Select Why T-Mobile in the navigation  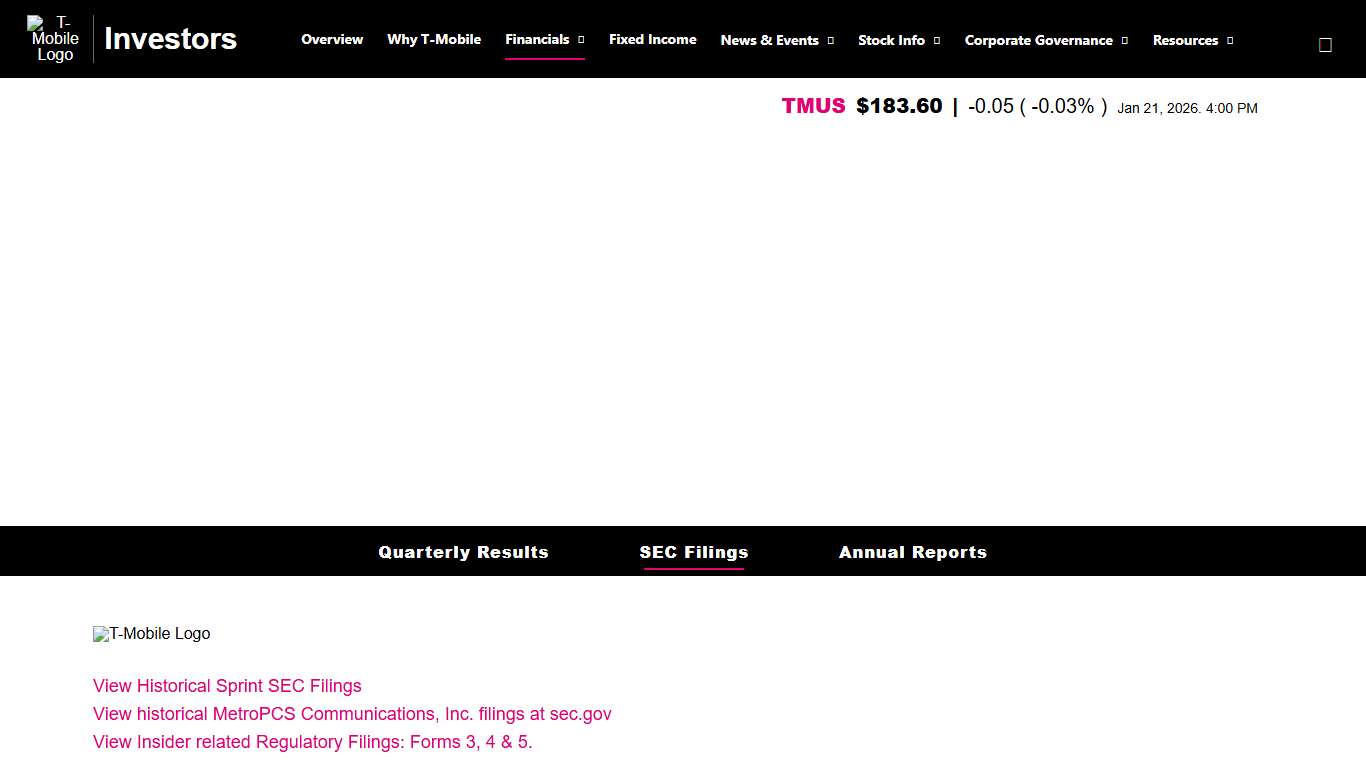(434, 40)
